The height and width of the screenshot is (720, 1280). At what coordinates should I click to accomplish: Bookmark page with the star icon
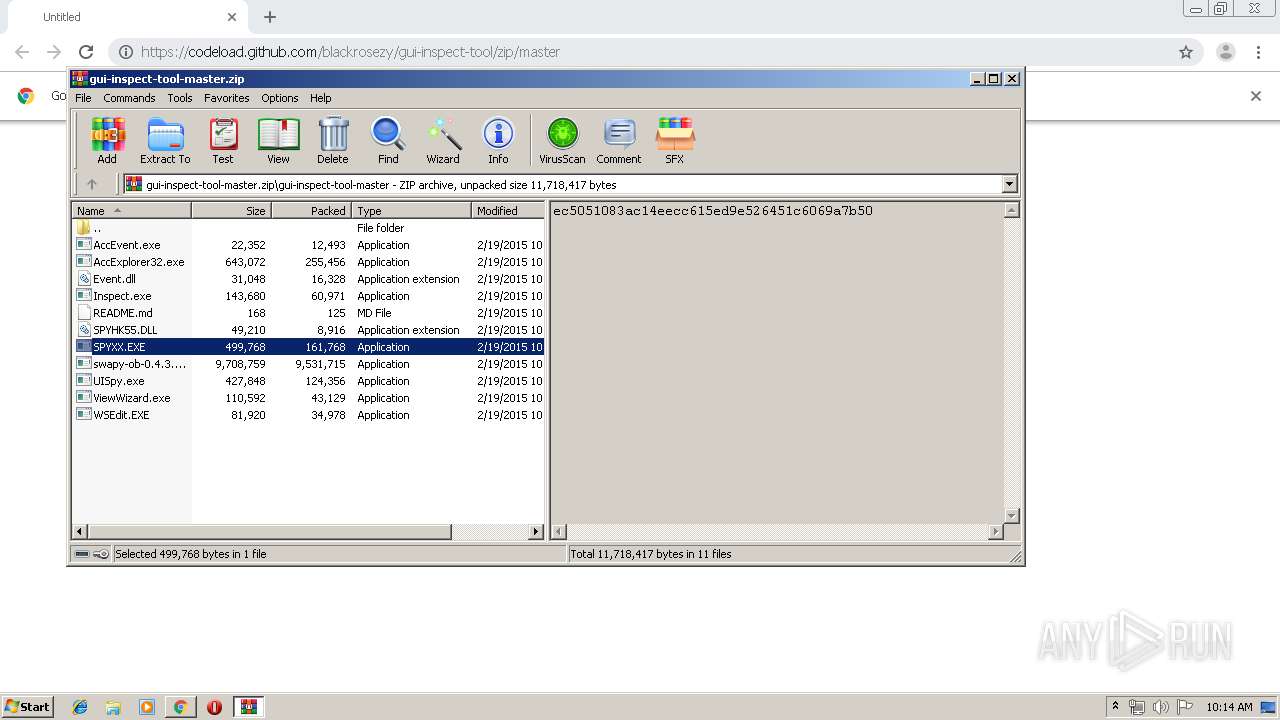point(1186,52)
